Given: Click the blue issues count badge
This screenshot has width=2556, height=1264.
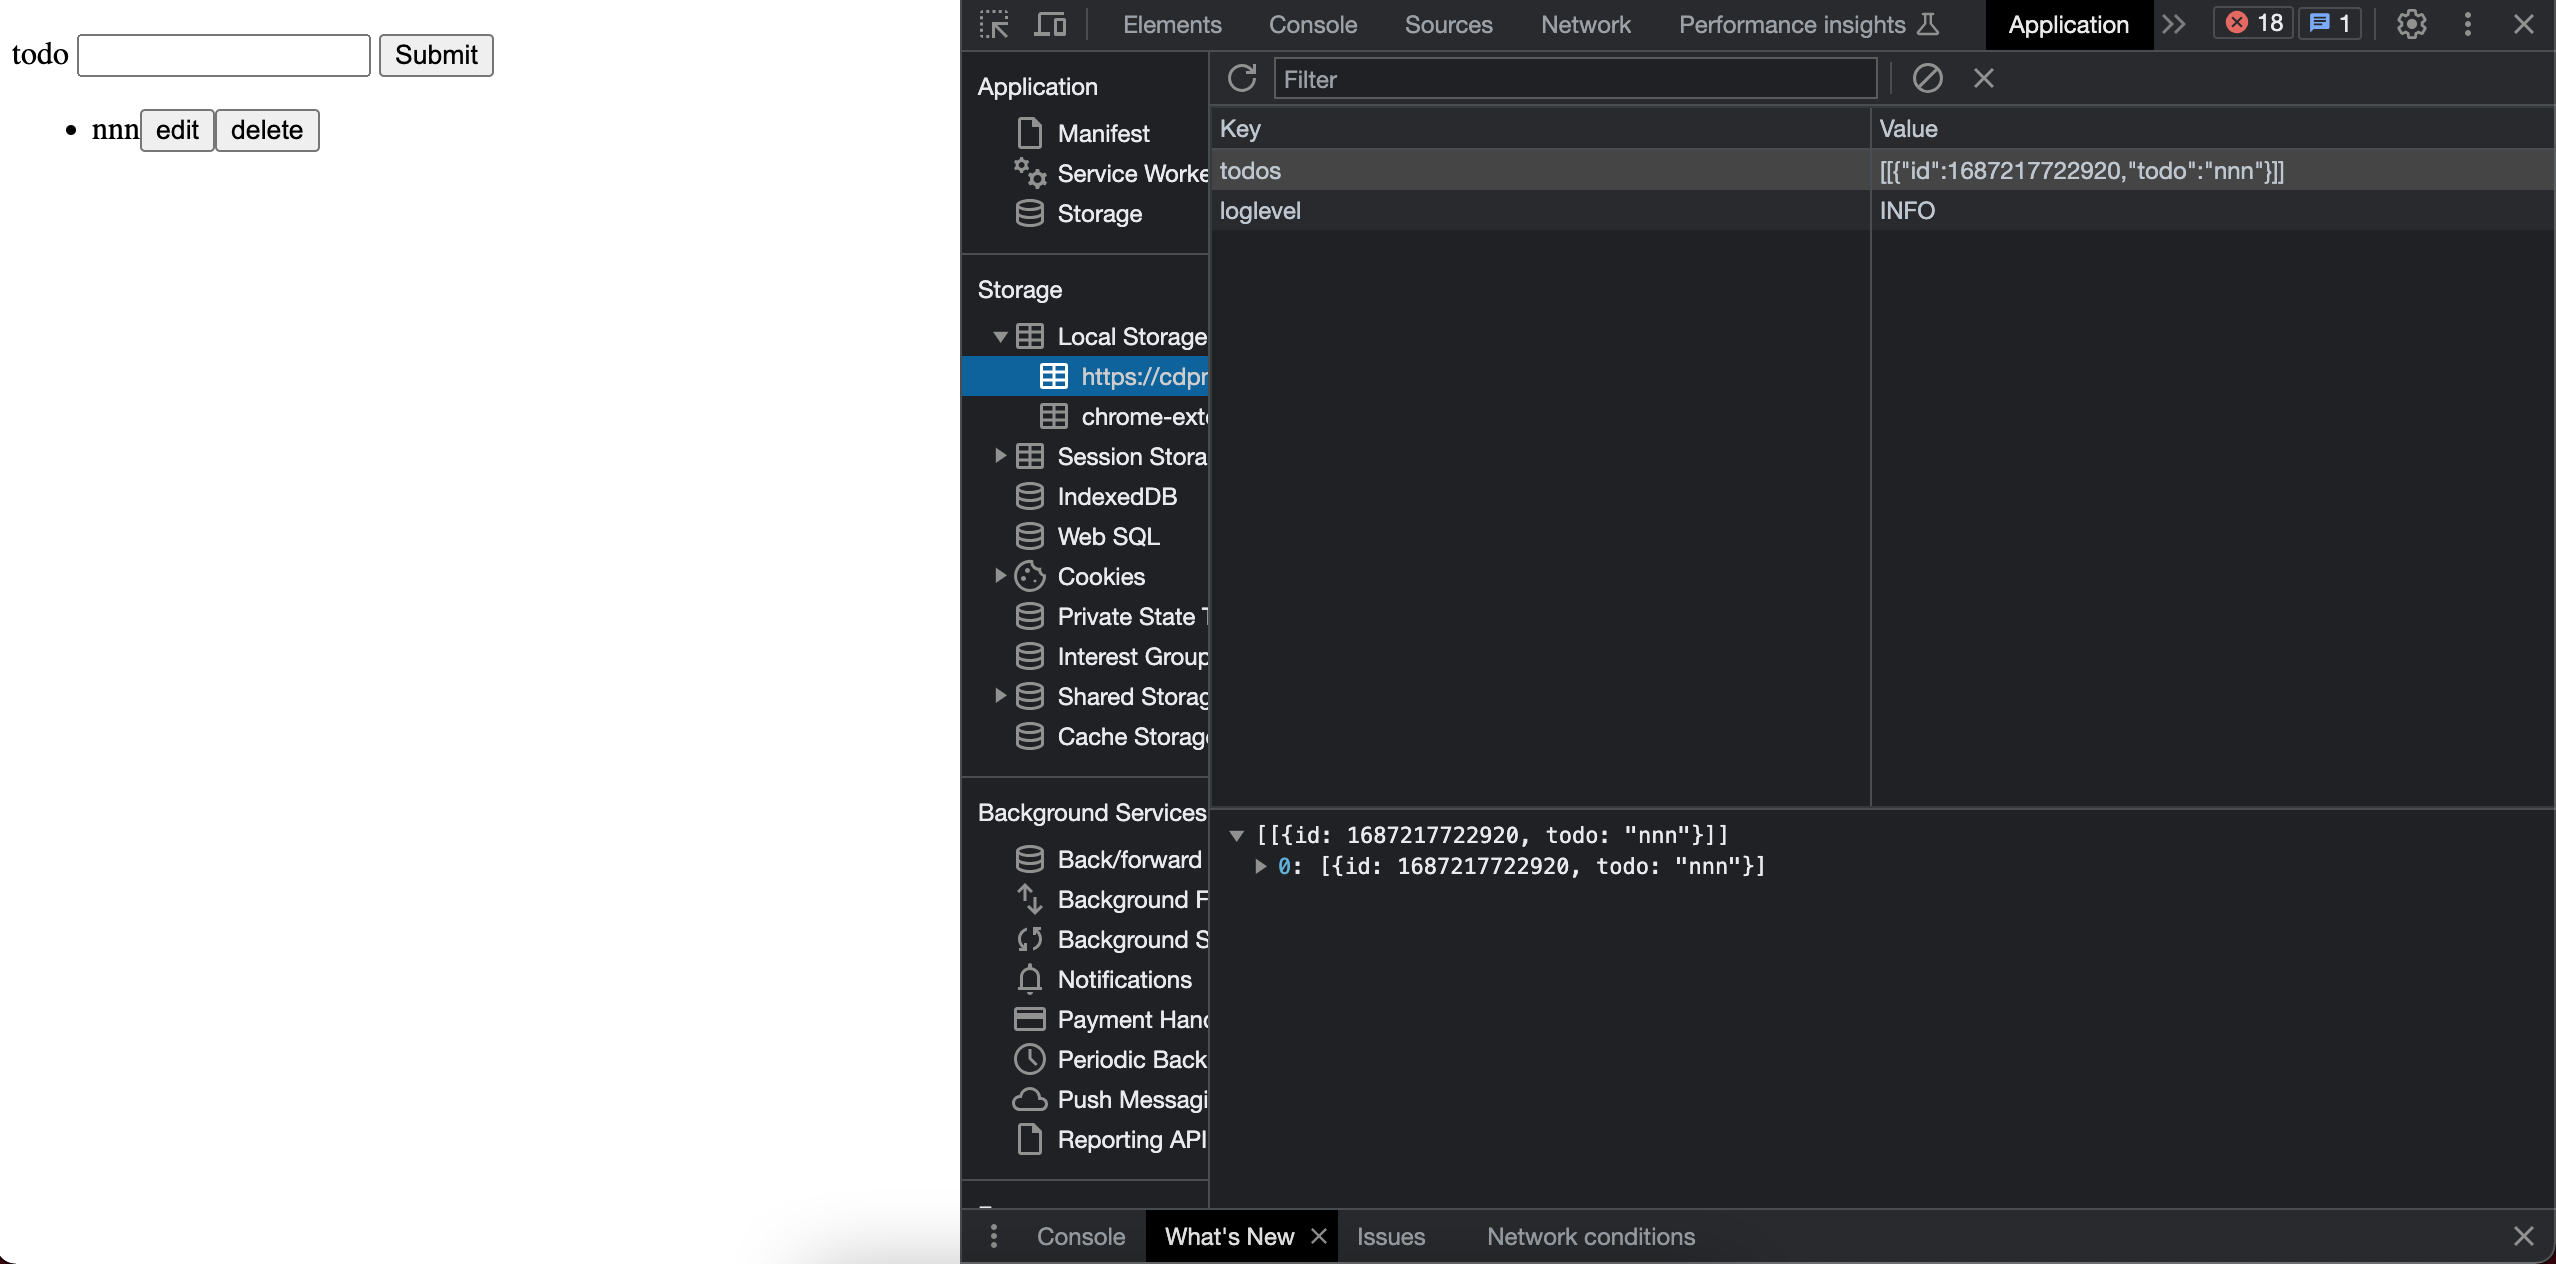Looking at the screenshot, I should click(x=2330, y=23).
